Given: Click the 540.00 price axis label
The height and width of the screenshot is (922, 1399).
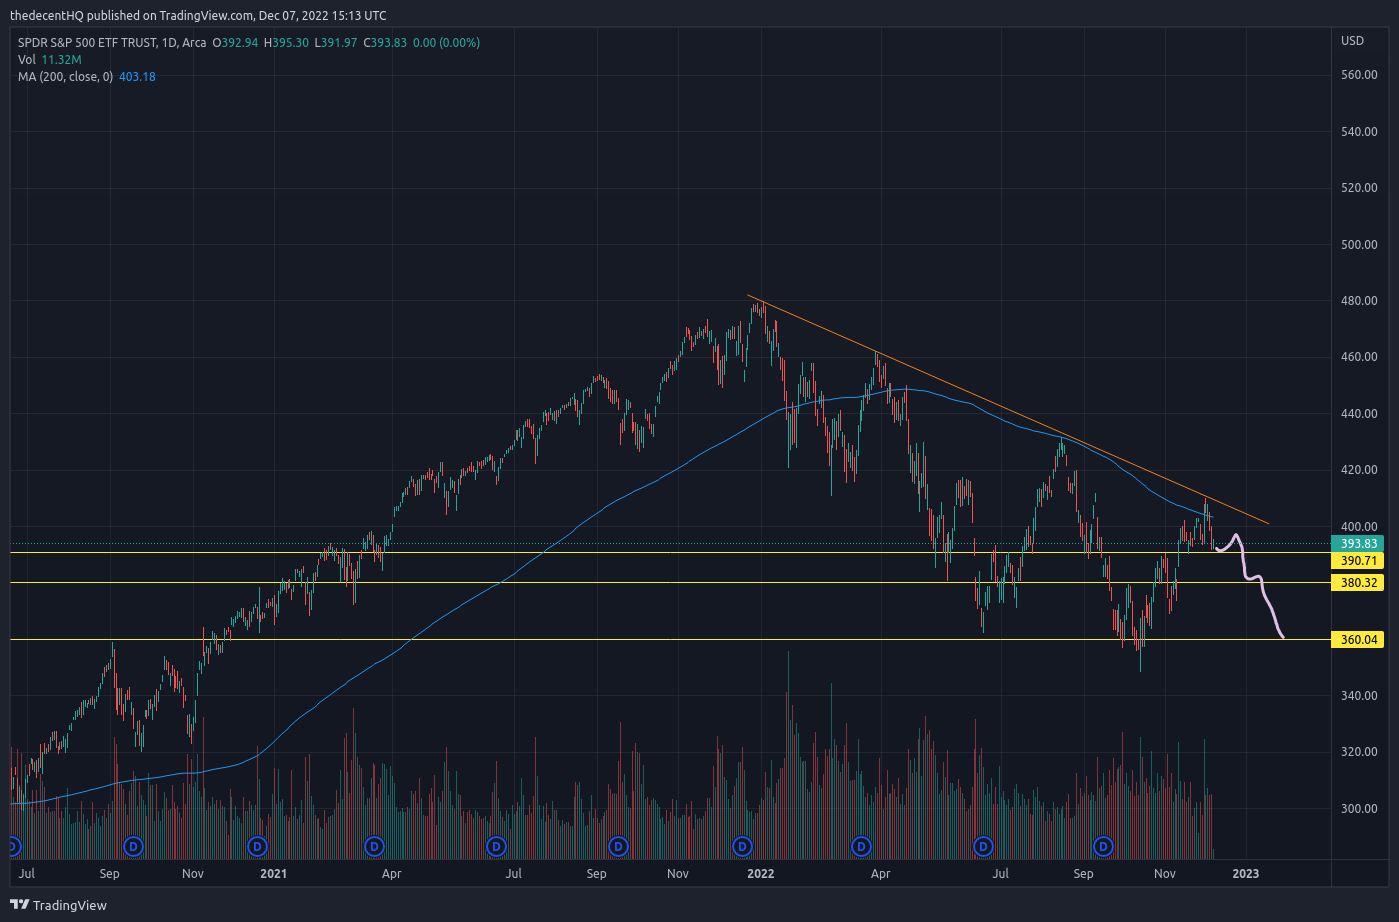Looking at the screenshot, I should (1359, 132).
